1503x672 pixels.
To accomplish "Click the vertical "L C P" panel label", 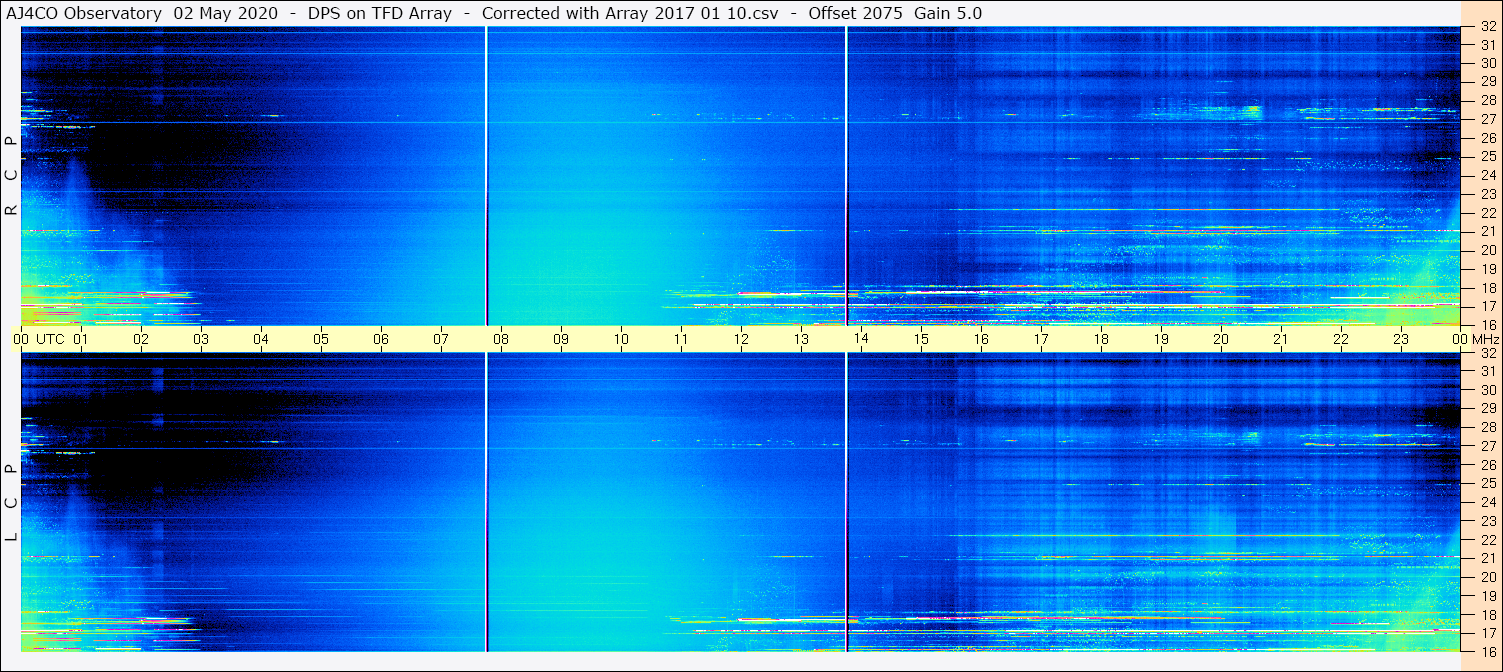I will tap(11, 503).
